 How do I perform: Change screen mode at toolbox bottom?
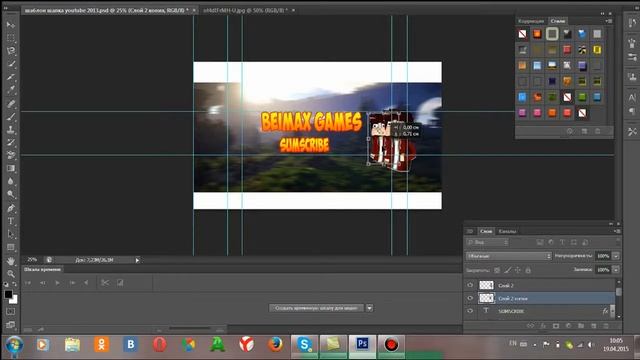click(11, 325)
